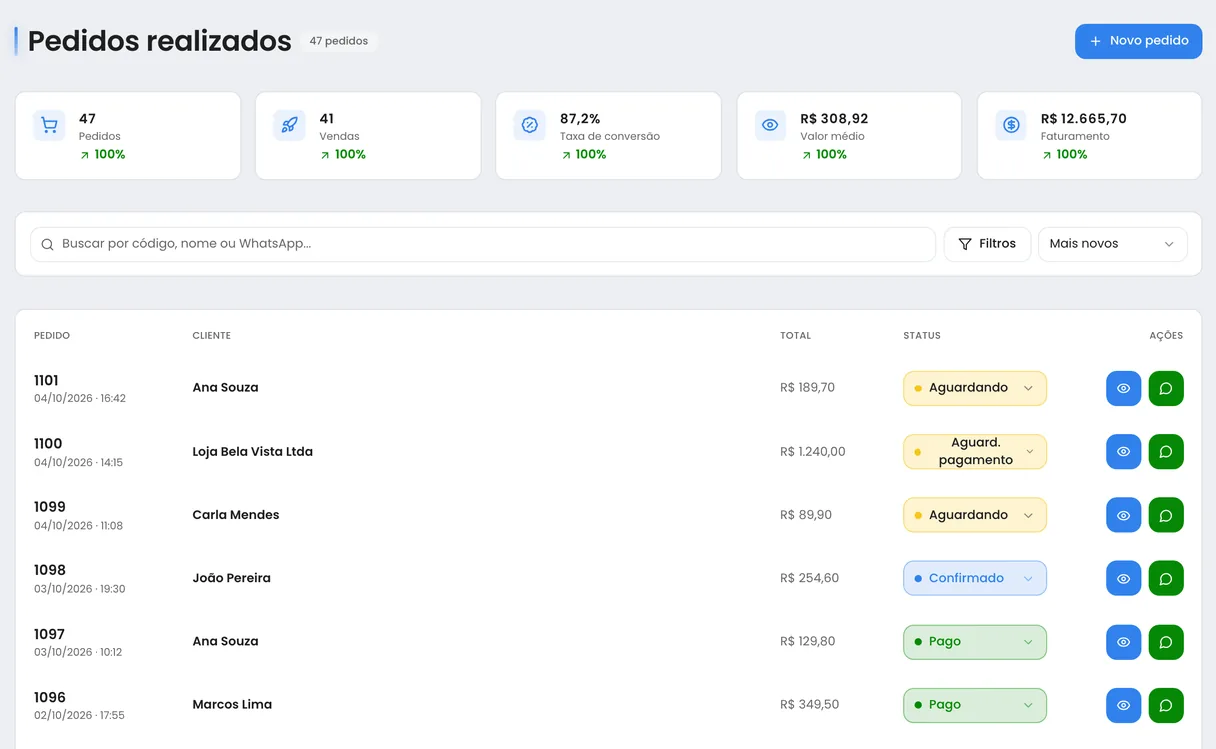
Task: Click the TOTAL column header
Action: (x=796, y=336)
